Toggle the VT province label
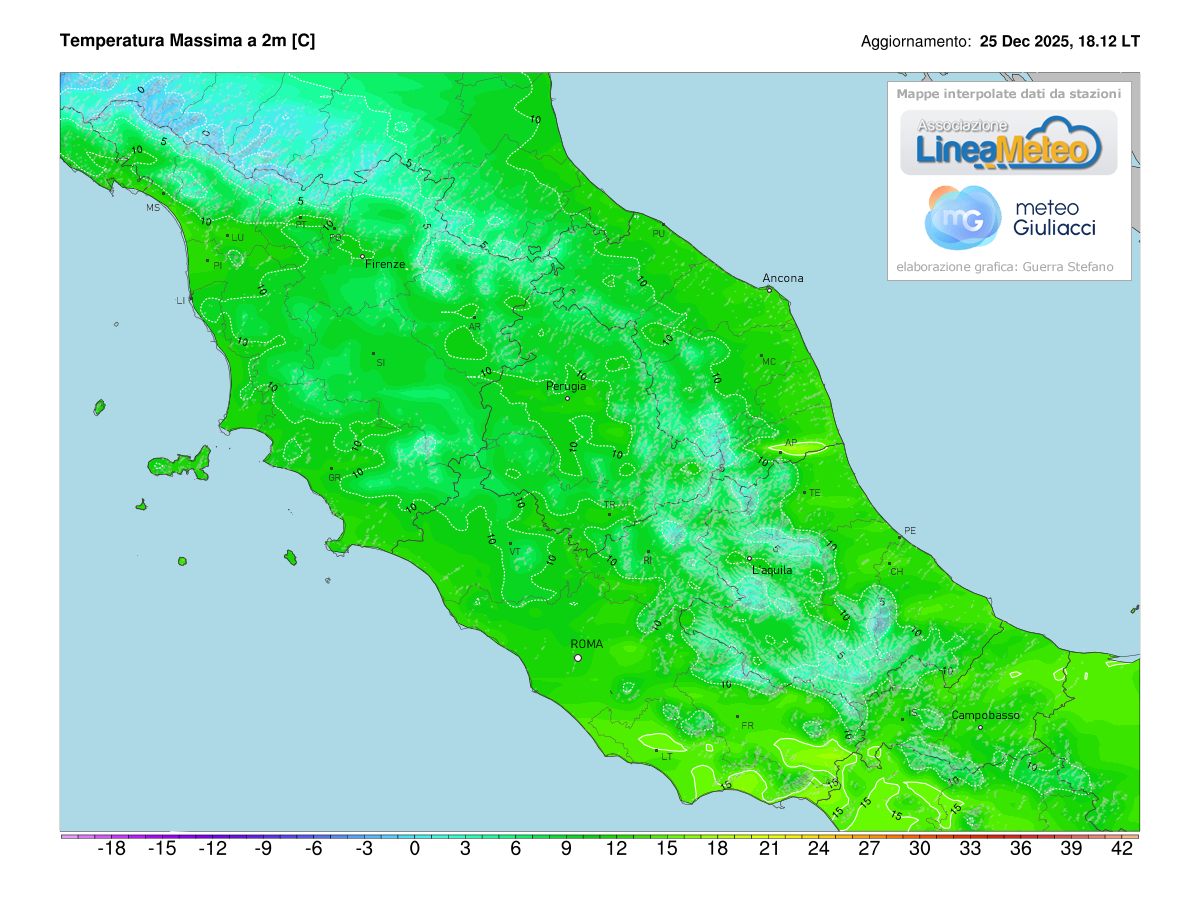 tap(516, 549)
